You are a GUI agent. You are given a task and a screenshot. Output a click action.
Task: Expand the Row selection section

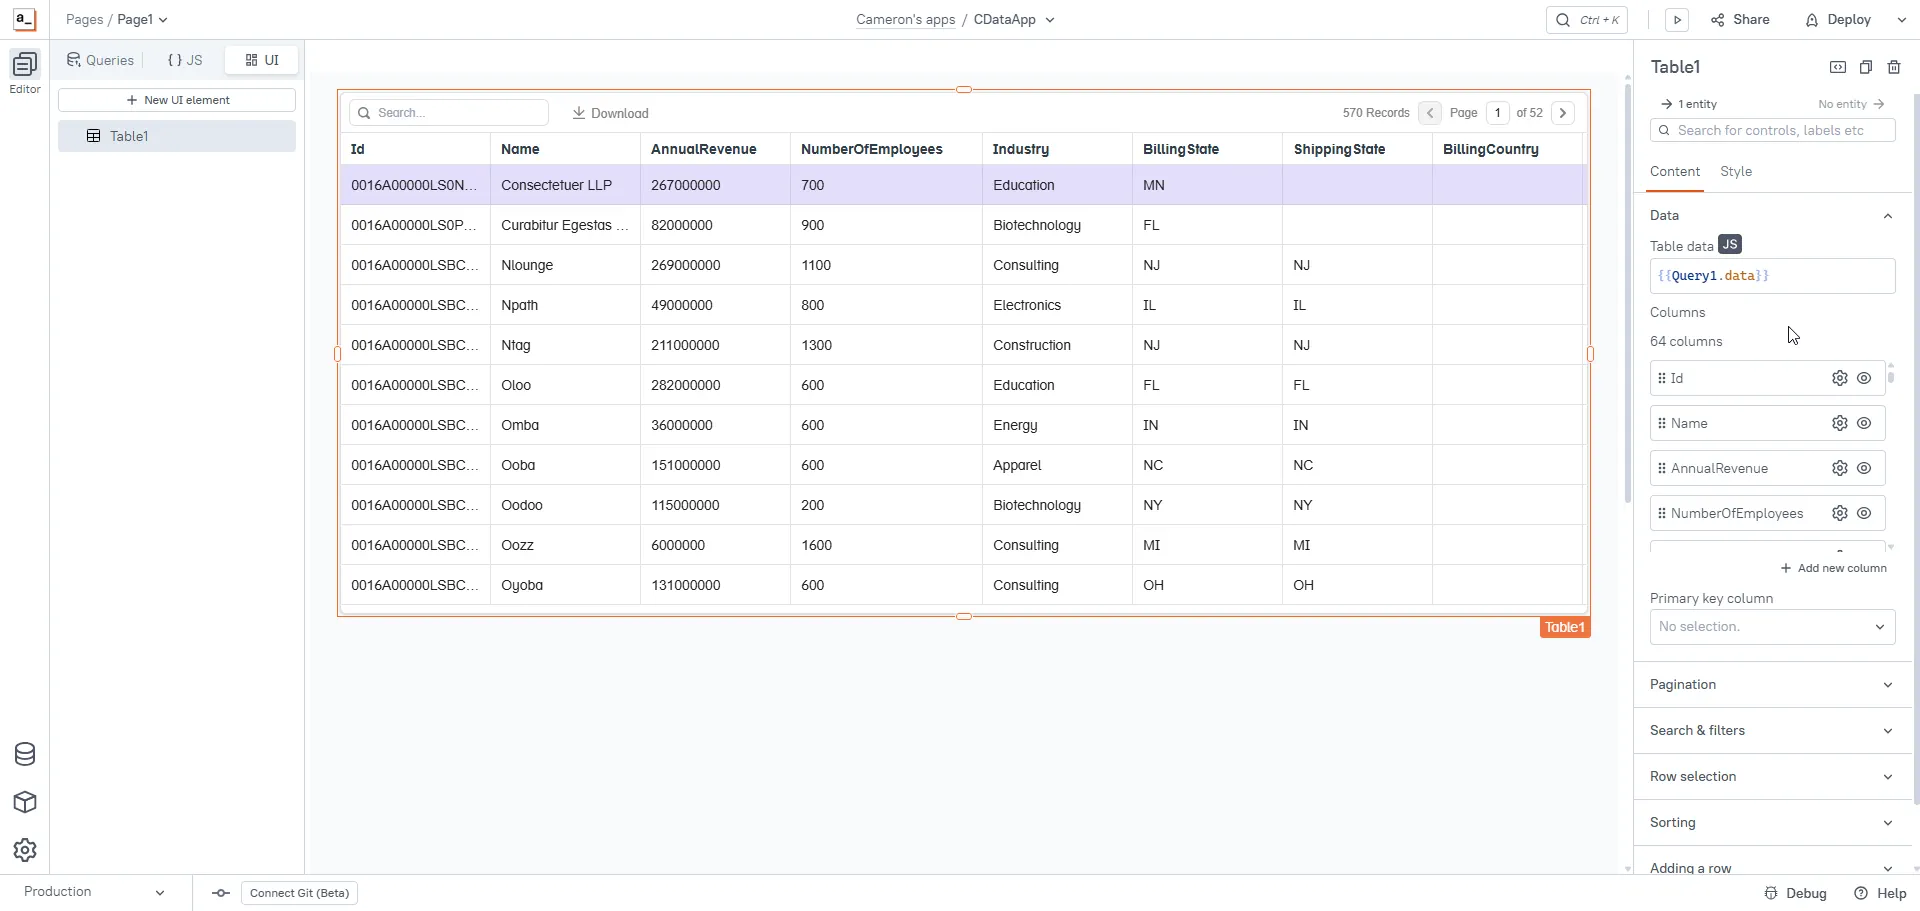click(1771, 777)
